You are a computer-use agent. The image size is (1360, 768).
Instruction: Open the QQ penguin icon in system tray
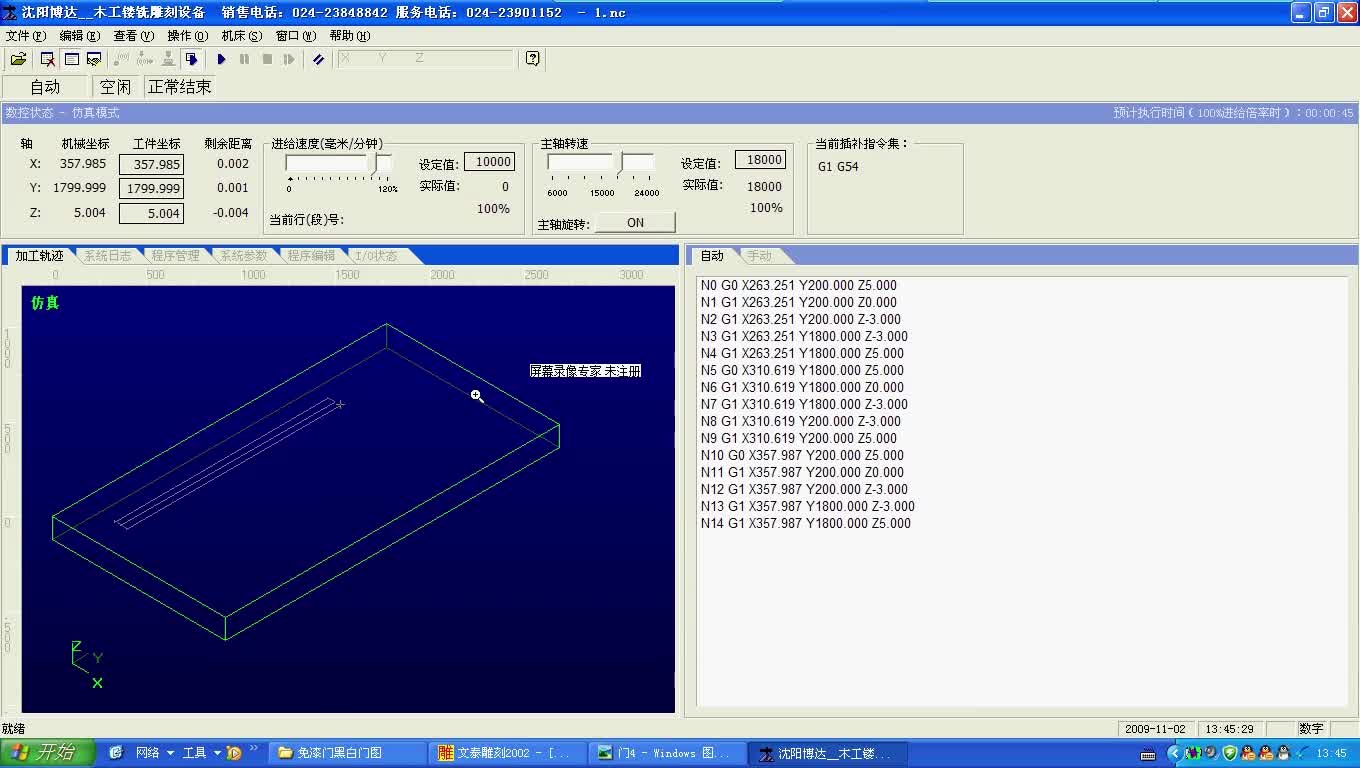[1248, 754]
